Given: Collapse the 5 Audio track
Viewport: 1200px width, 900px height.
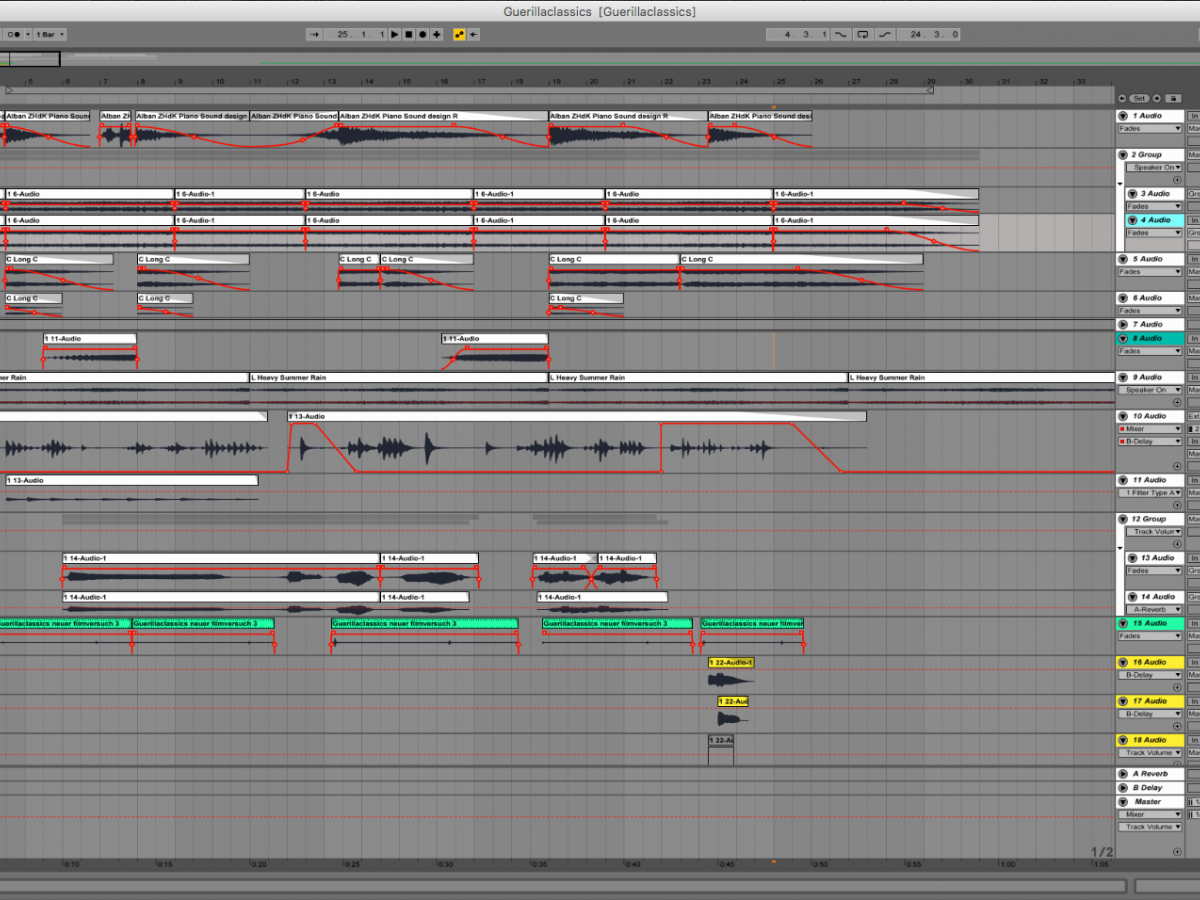Looking at the screenshot, I should [1123, 259].
